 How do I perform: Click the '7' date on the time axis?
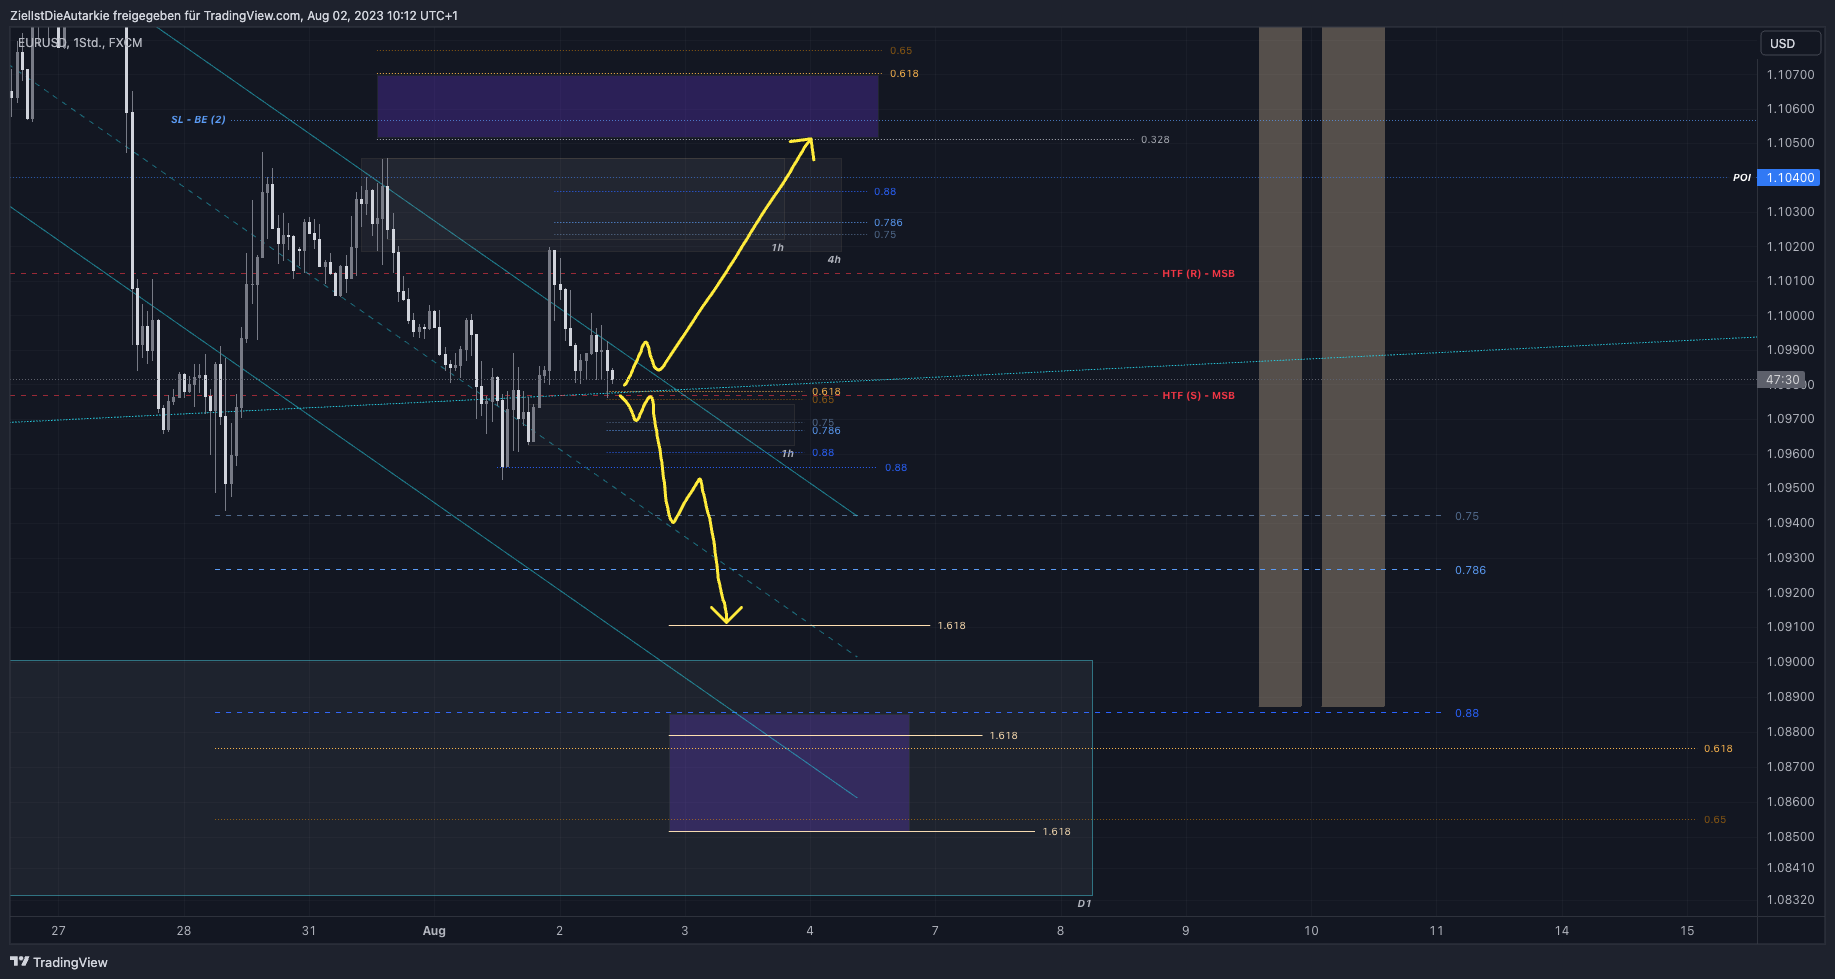pyautogui.click(x=935, y=931)
